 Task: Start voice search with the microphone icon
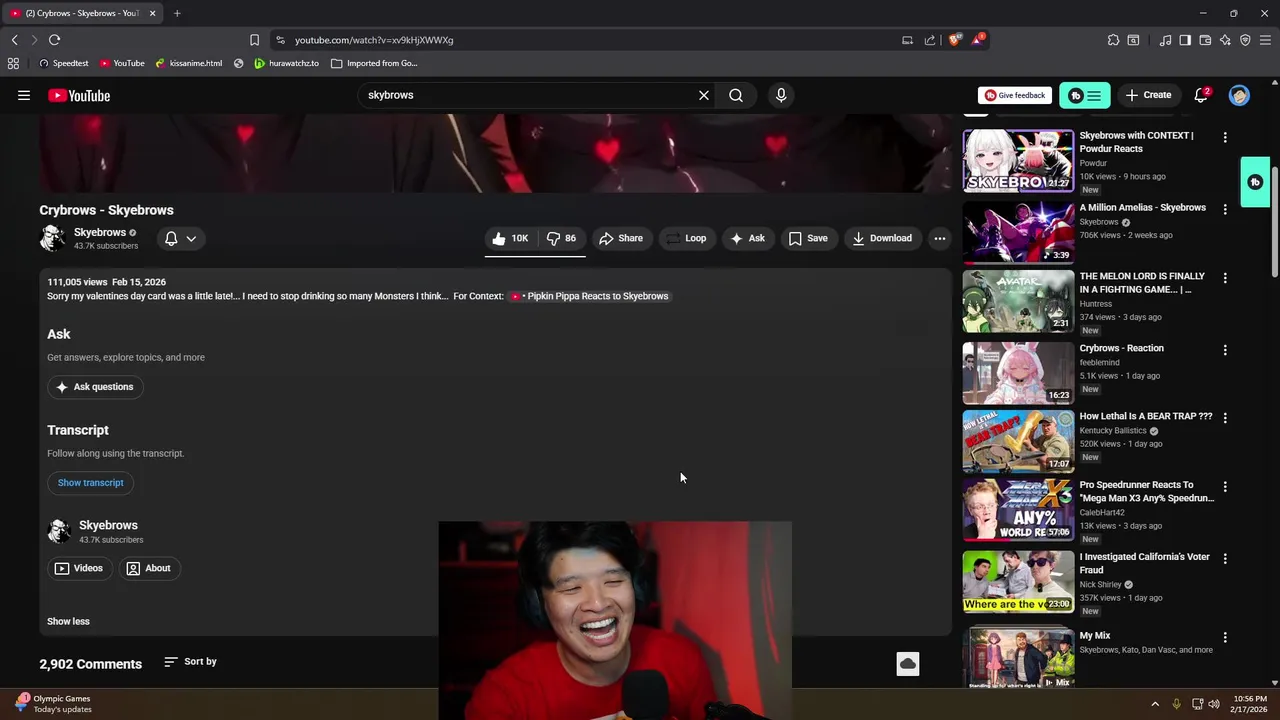point(781,95)
